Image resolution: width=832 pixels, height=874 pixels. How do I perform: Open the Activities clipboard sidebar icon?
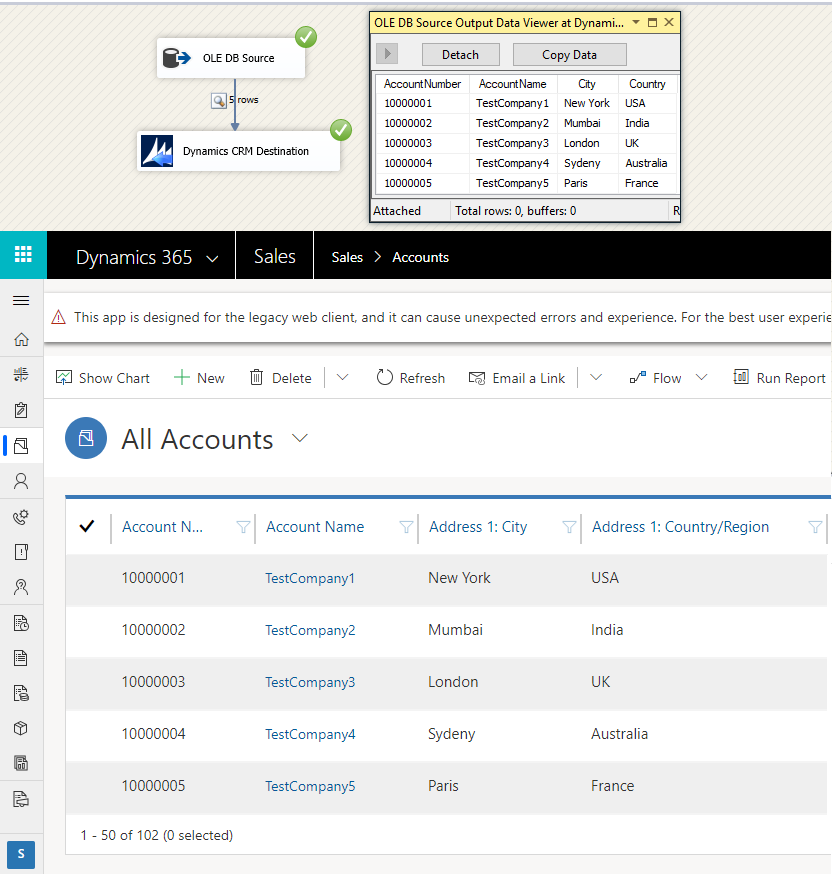[21, 410]
